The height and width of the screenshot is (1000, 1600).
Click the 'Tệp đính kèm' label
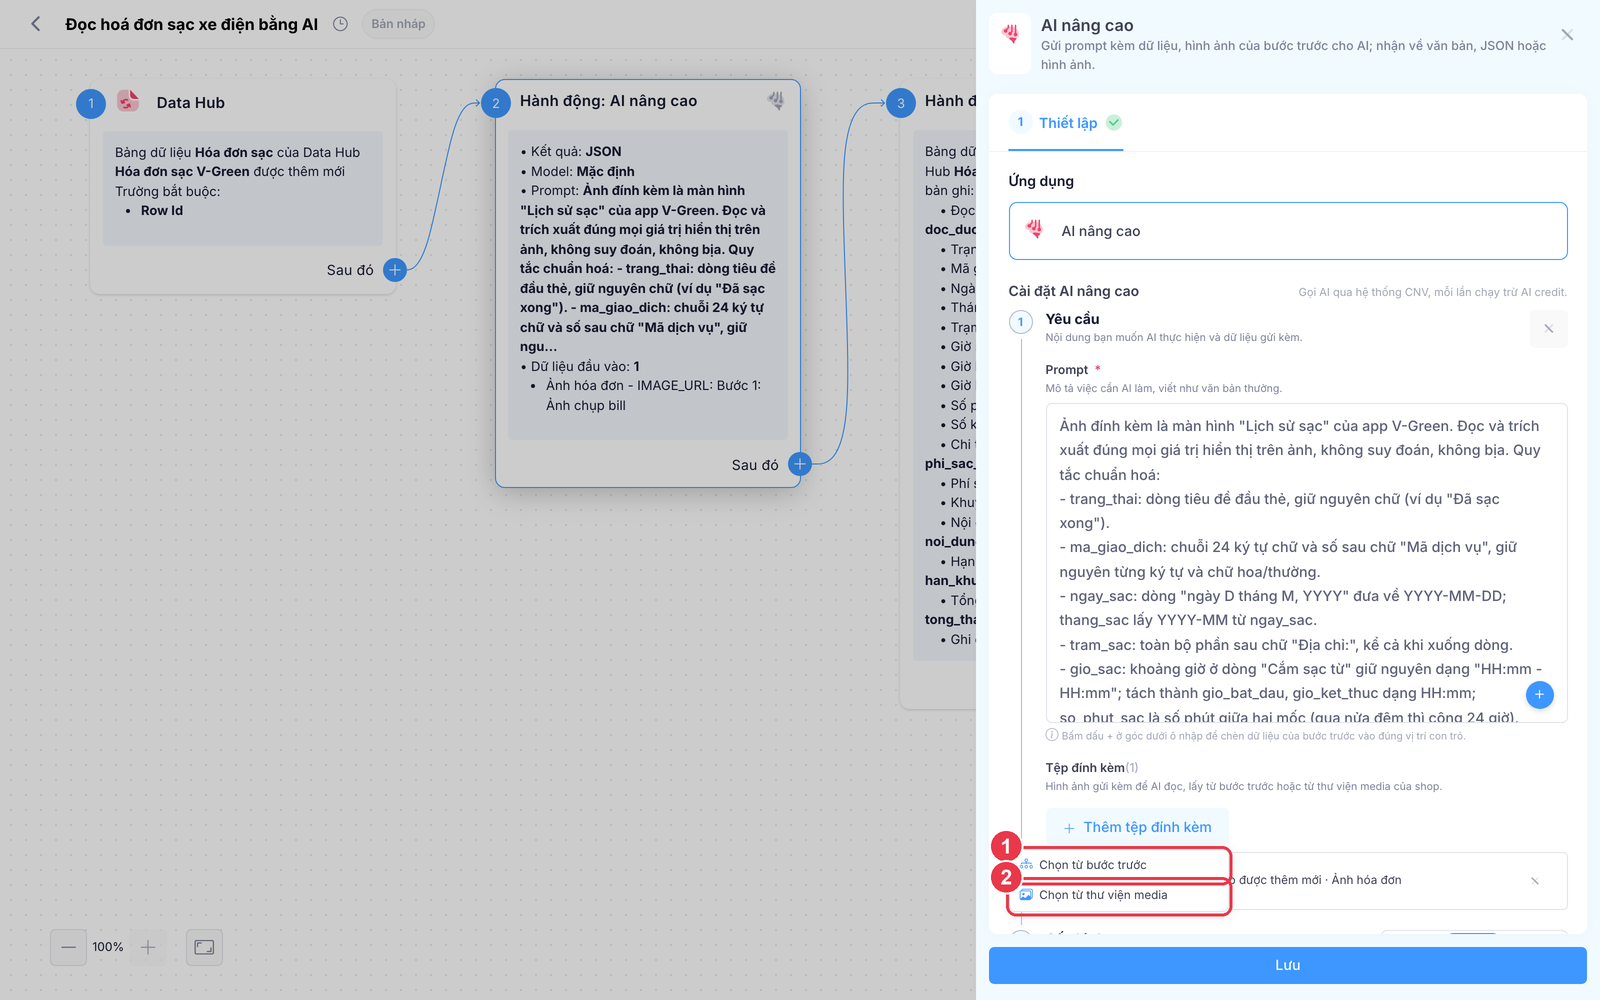[x=1085, y=768]
